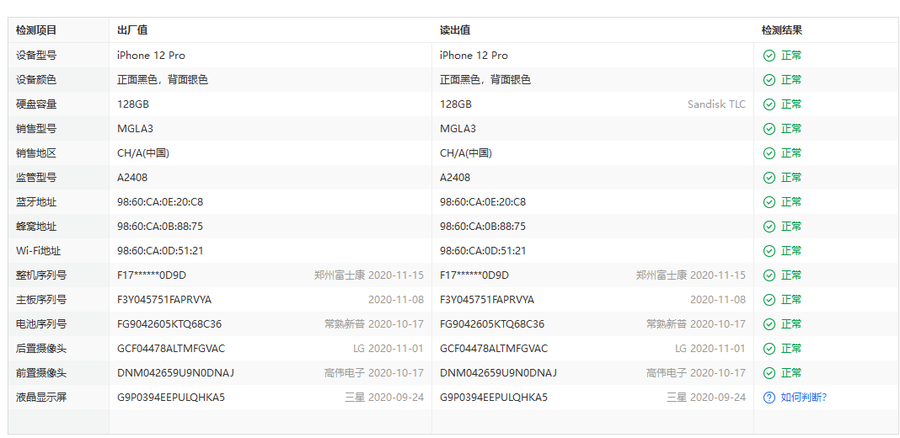Click read value F3Y045751FAPRVYA
This screenshot has width=900, height=438.
487,300
